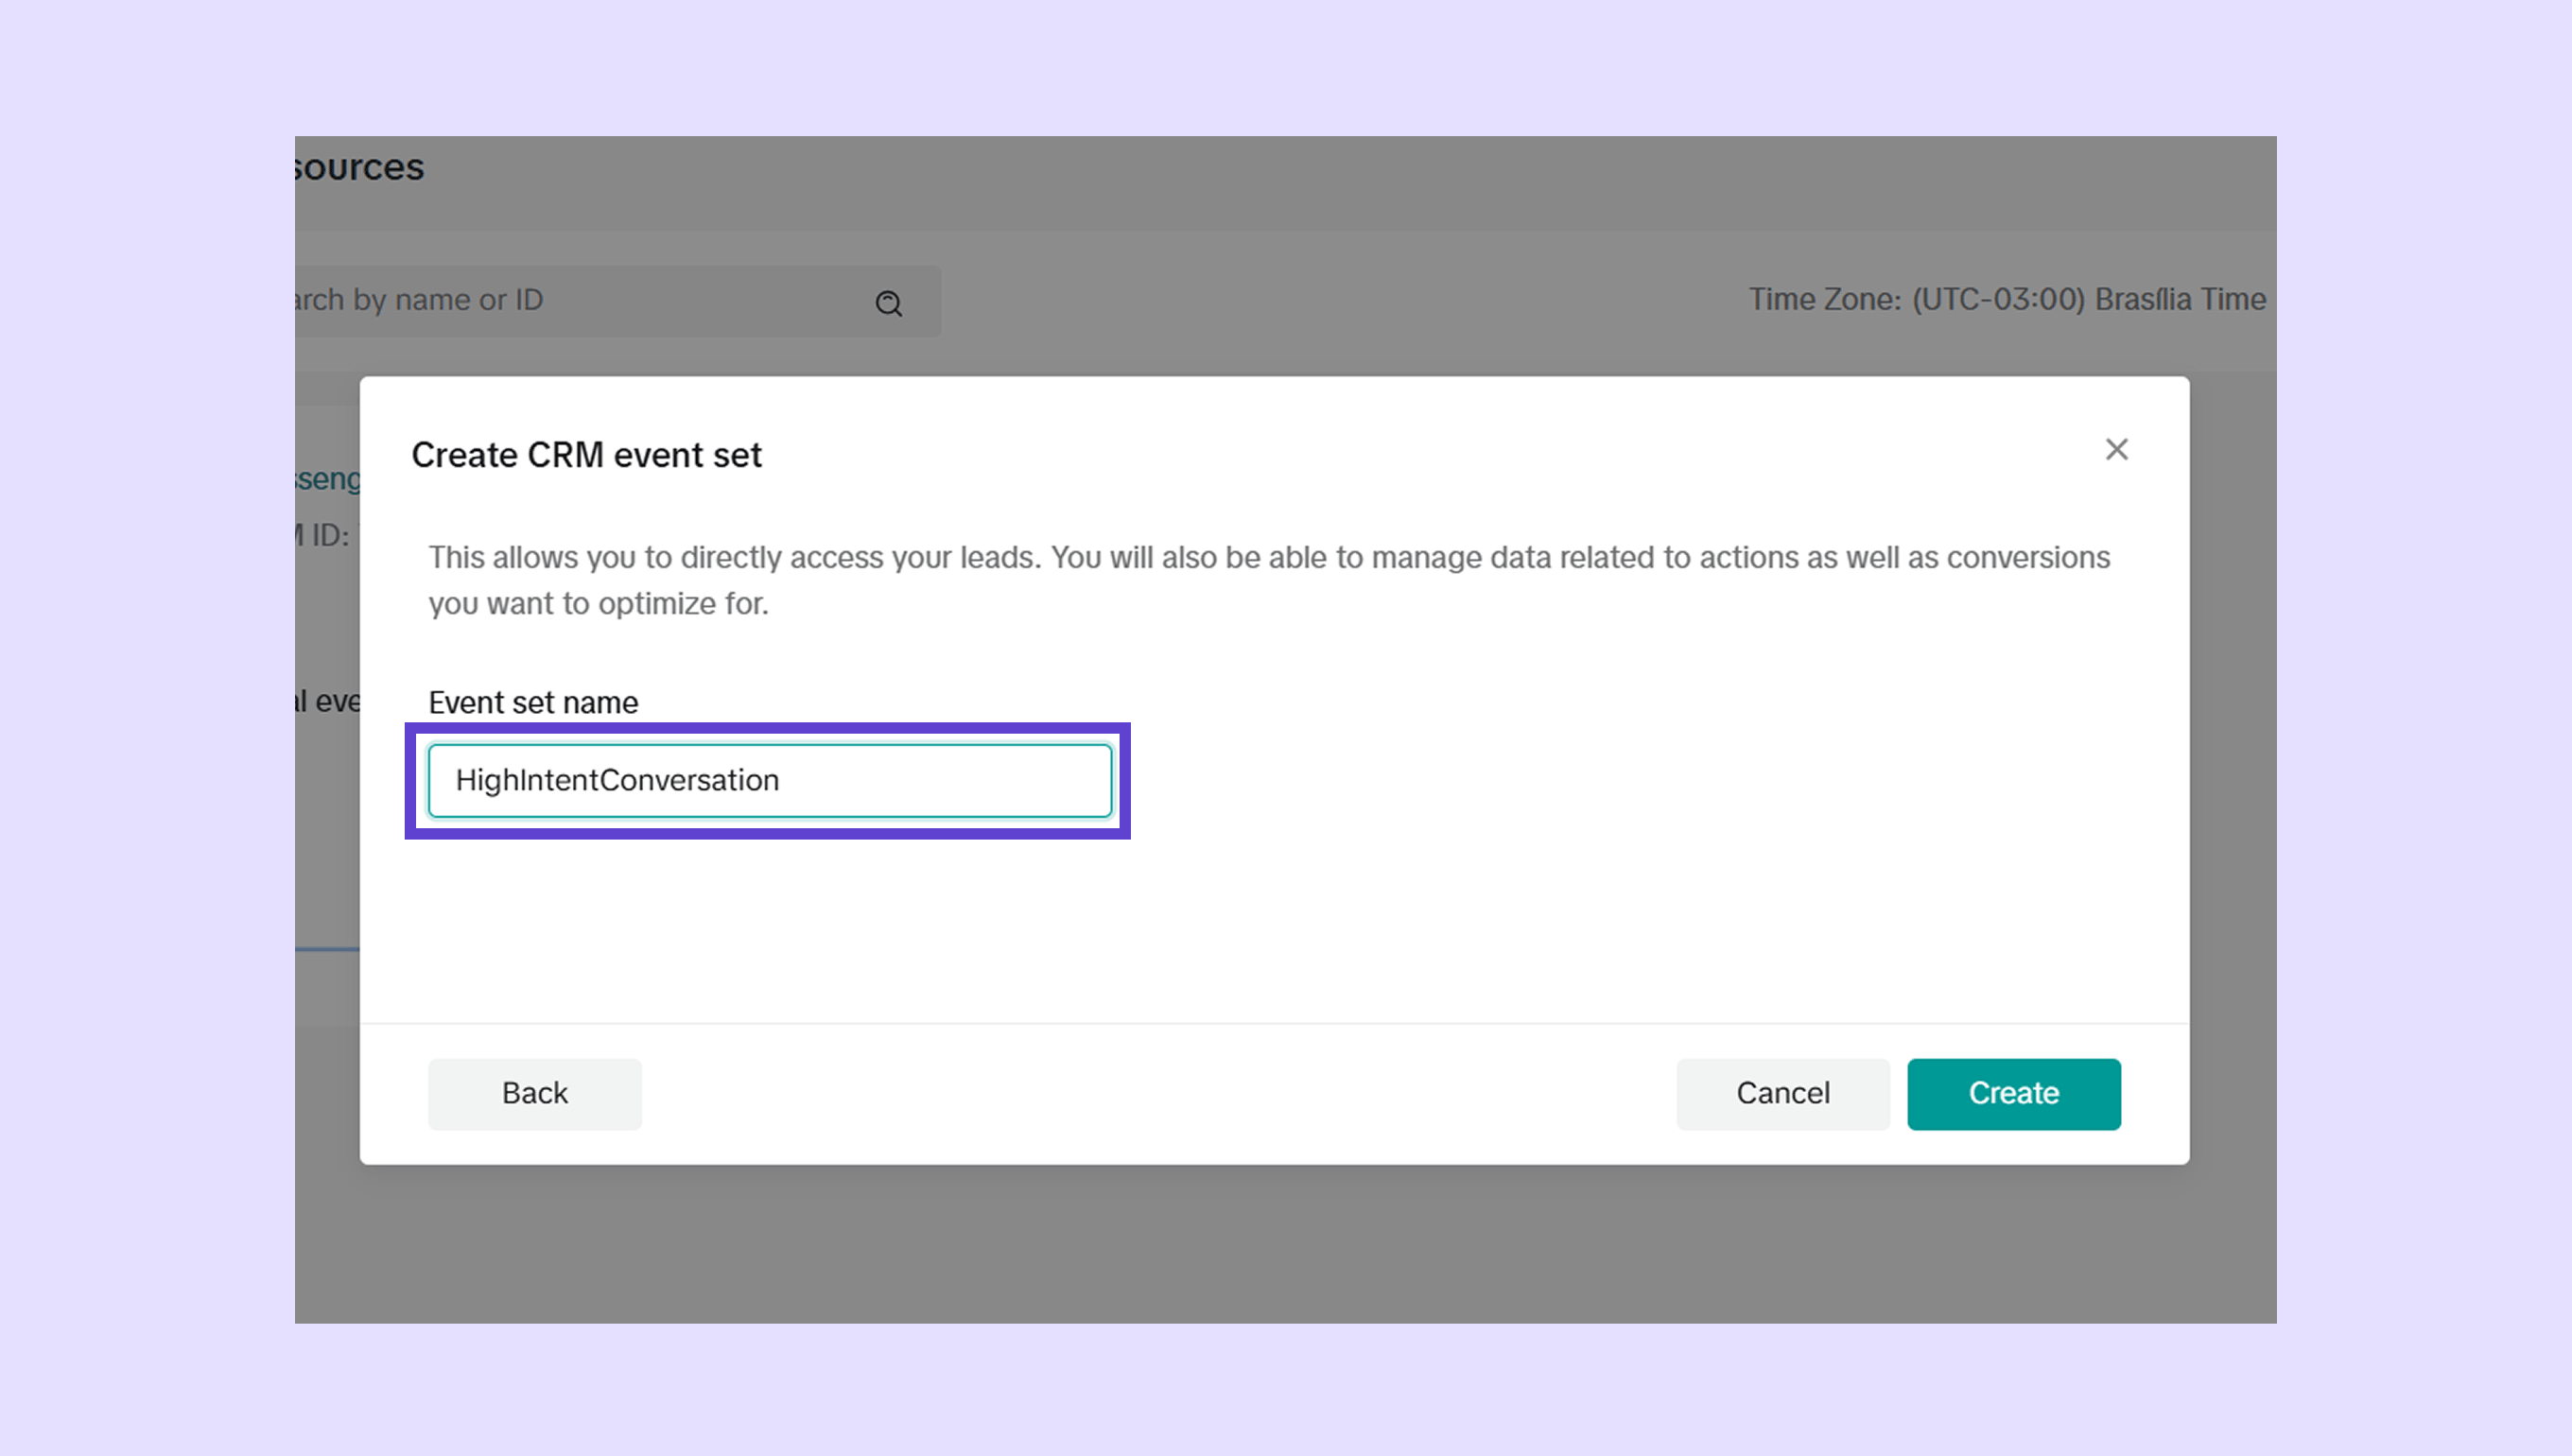Close the Create CRM event set dialog
The height and width of the screenshot is (1456, 2572).
tap(2116, 450)
